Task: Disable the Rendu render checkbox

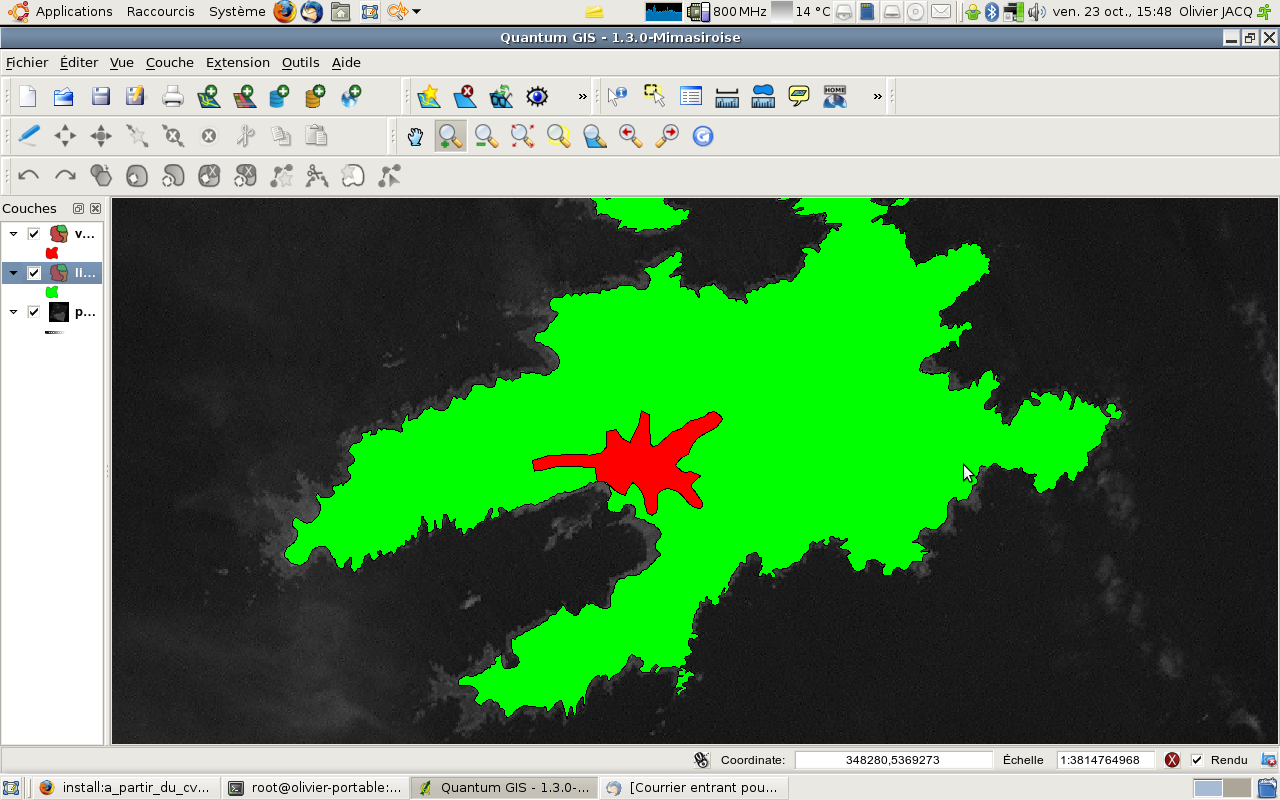Action: (1197, 760)
